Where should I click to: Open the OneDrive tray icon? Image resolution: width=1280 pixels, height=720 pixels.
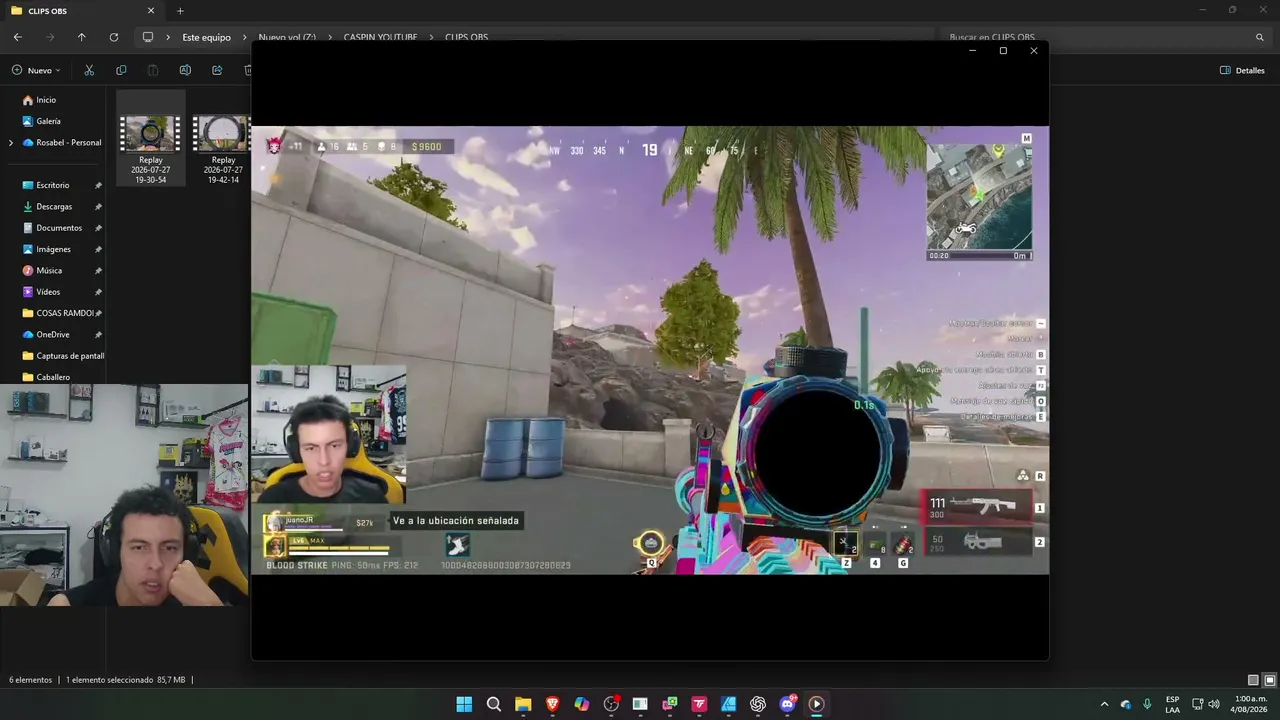(1126, 704)
